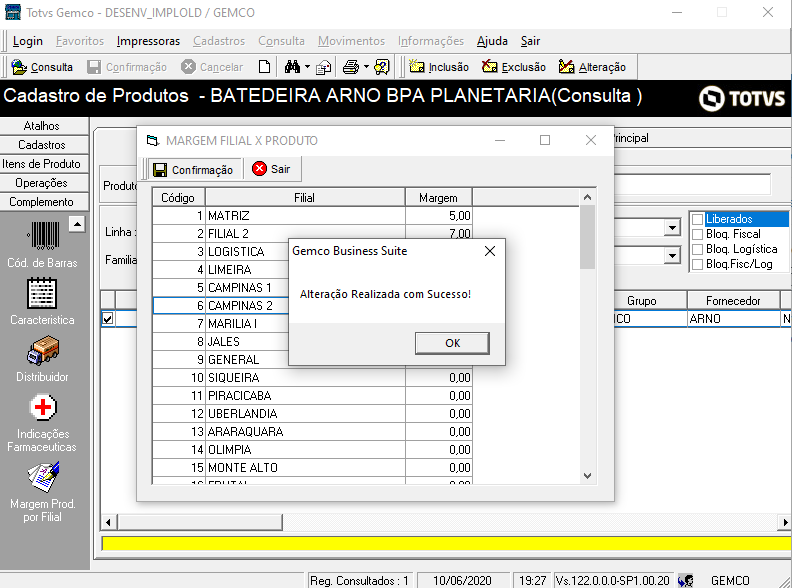
Task: Click the red Sair button in Margem Filial
Action: tap(272, 169)
